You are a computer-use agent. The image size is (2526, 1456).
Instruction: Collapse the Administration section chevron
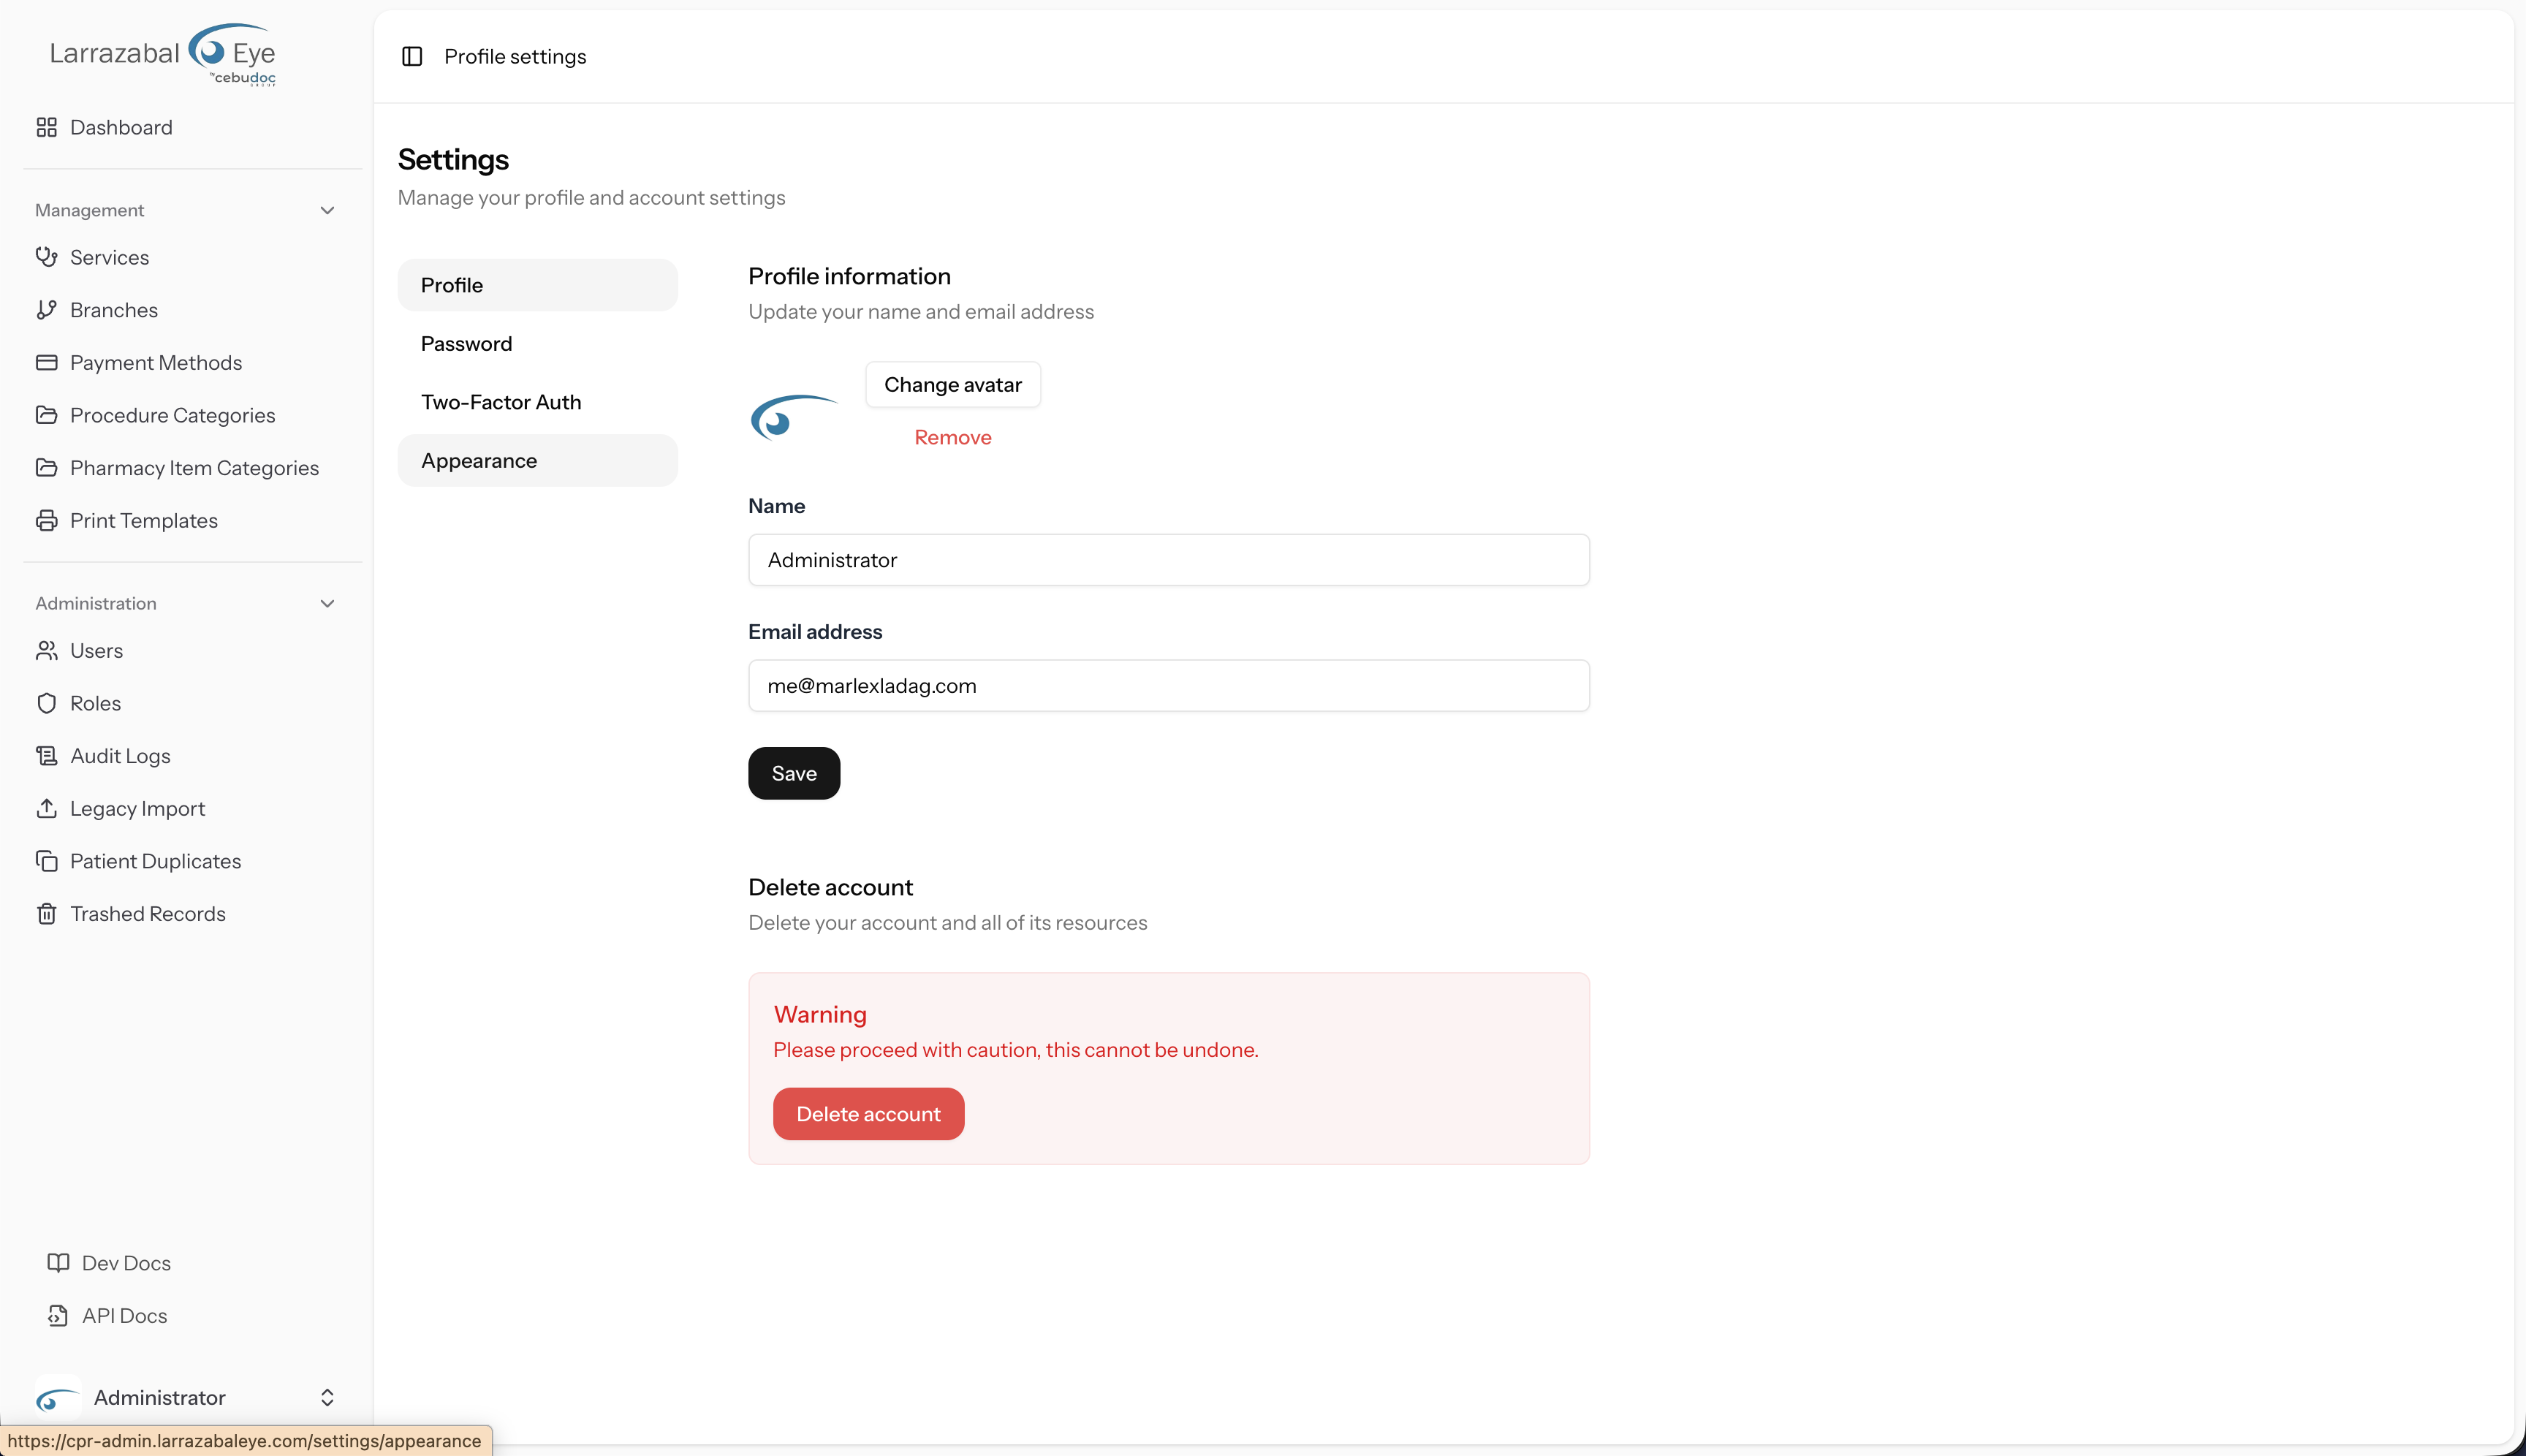[x=327, y=603]
